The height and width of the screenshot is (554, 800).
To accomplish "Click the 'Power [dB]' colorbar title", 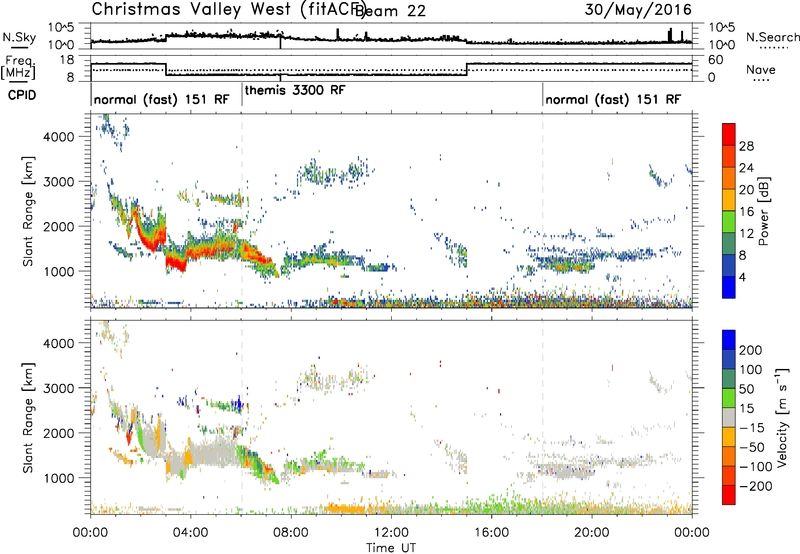I will [763, 211].
